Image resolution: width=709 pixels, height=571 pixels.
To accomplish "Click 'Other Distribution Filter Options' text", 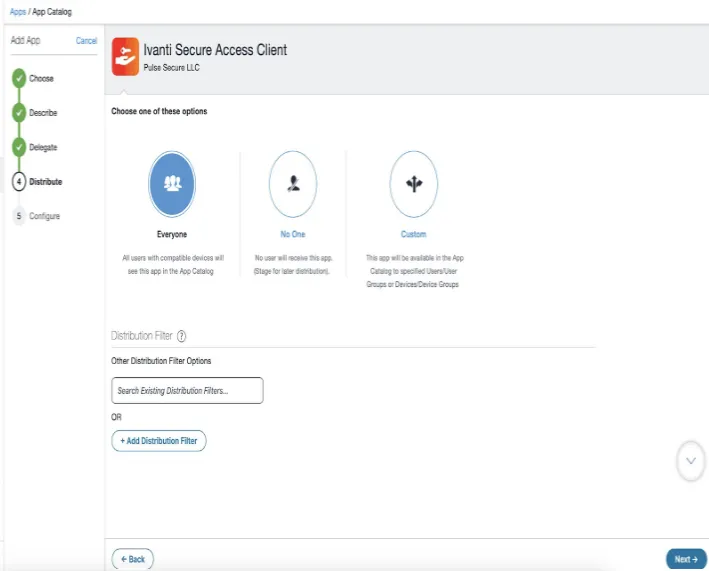I will 161,361.
